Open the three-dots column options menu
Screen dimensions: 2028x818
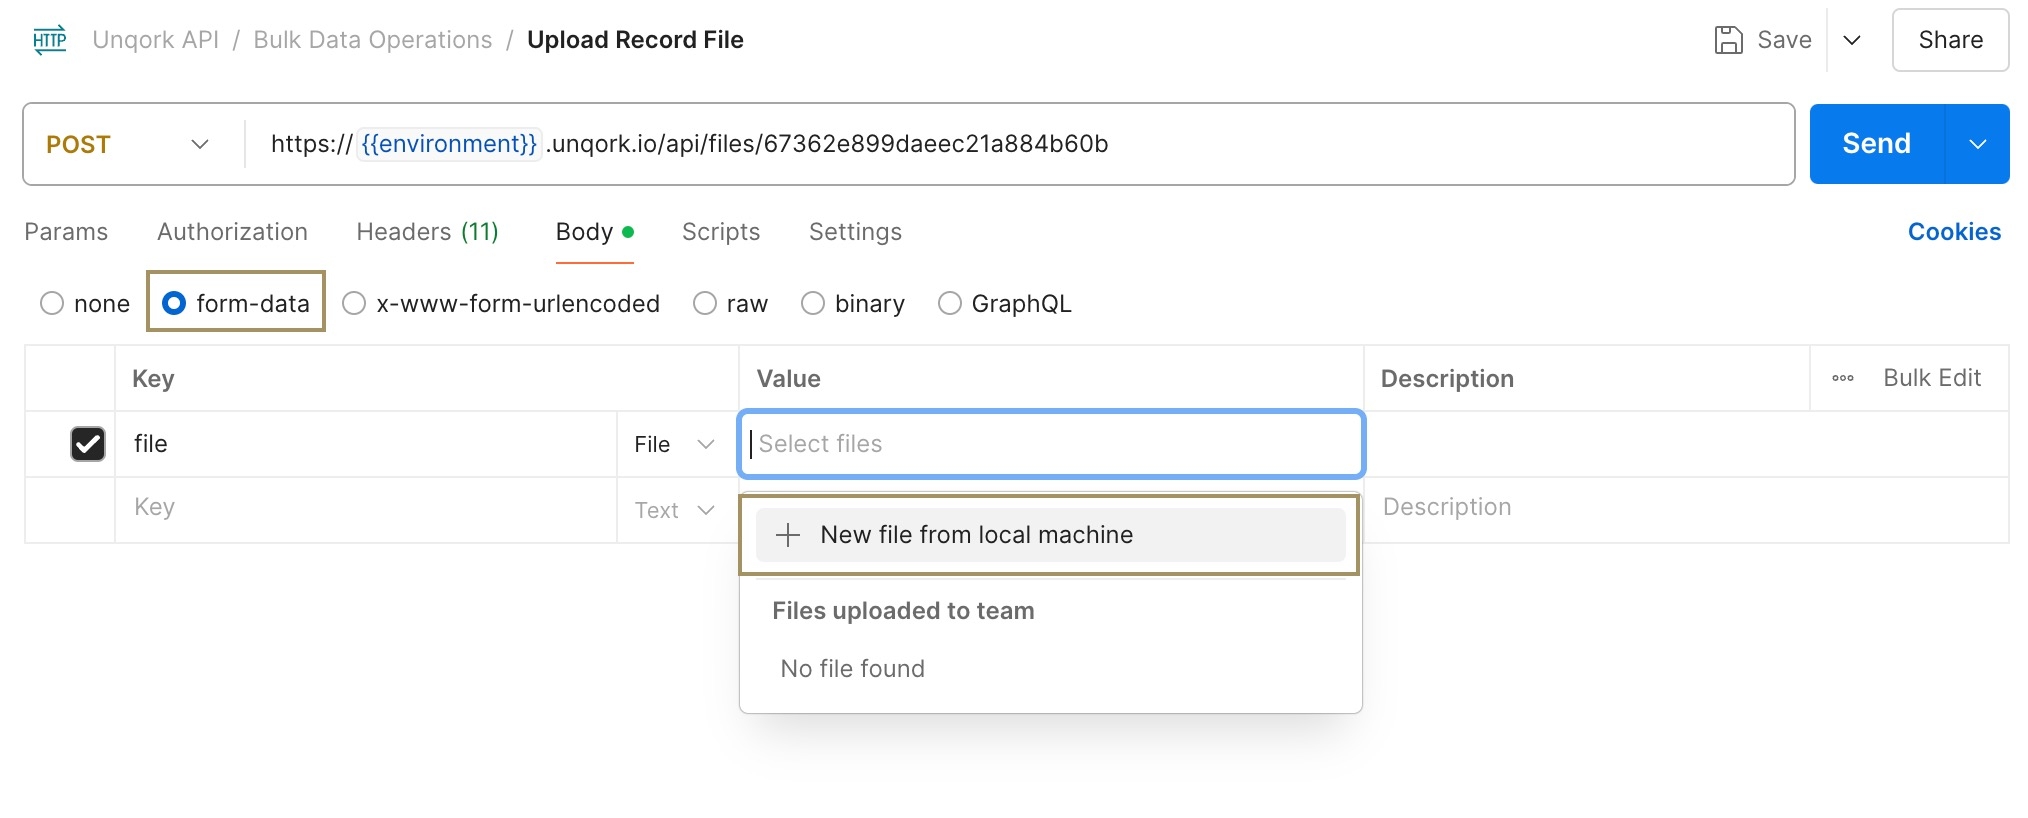click(1843, 378)
